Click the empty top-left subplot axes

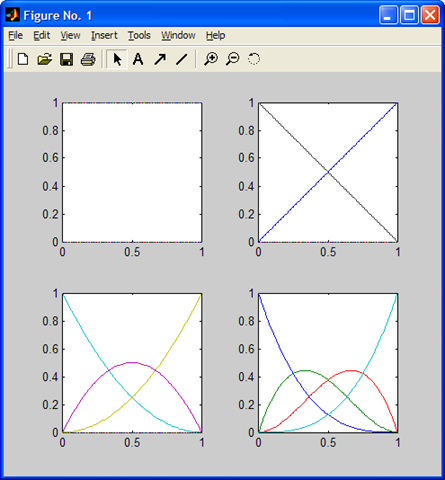pos(132,173)
